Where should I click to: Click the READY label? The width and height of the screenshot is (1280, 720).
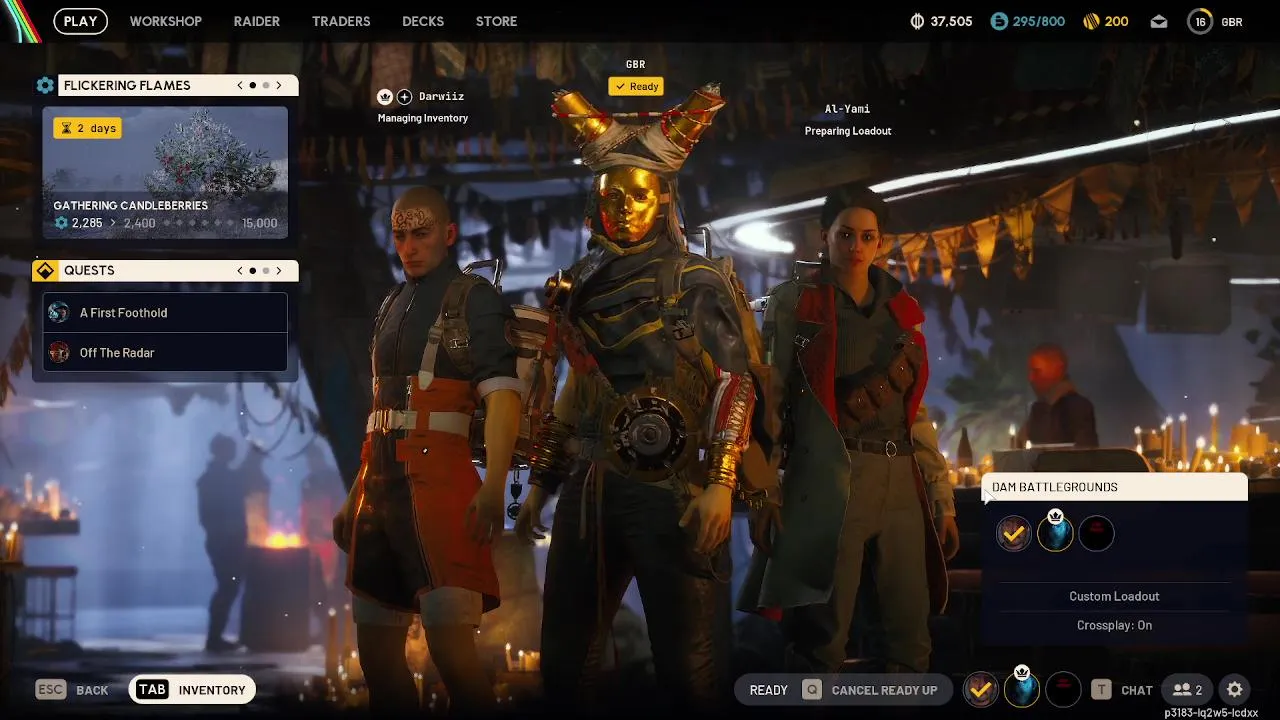(769, 690)
